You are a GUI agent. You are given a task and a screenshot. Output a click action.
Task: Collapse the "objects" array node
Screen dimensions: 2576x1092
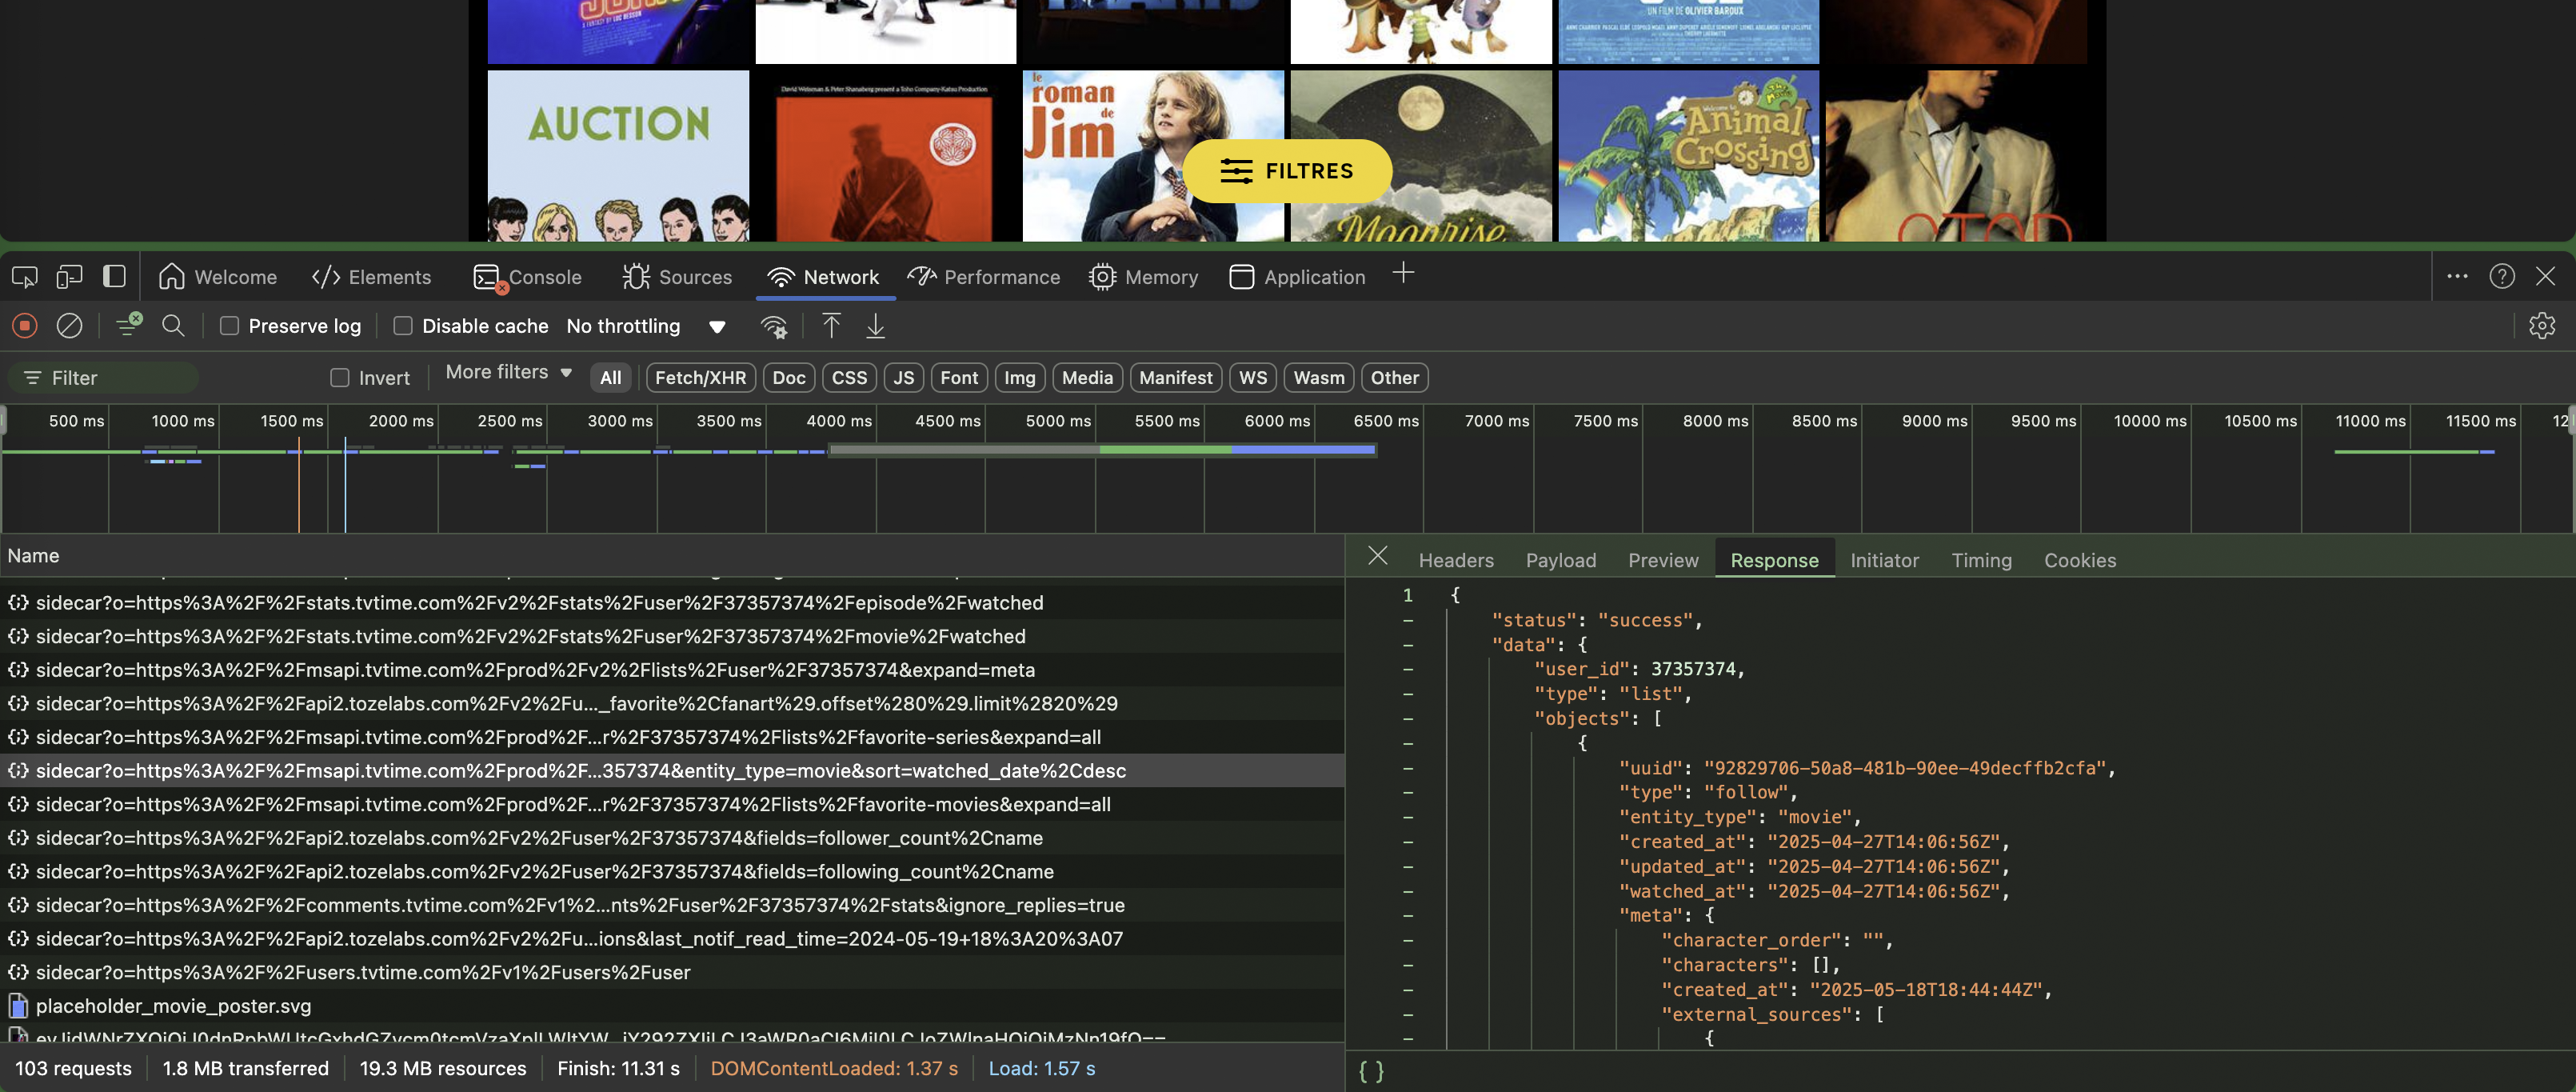(x=1407, y=720)
